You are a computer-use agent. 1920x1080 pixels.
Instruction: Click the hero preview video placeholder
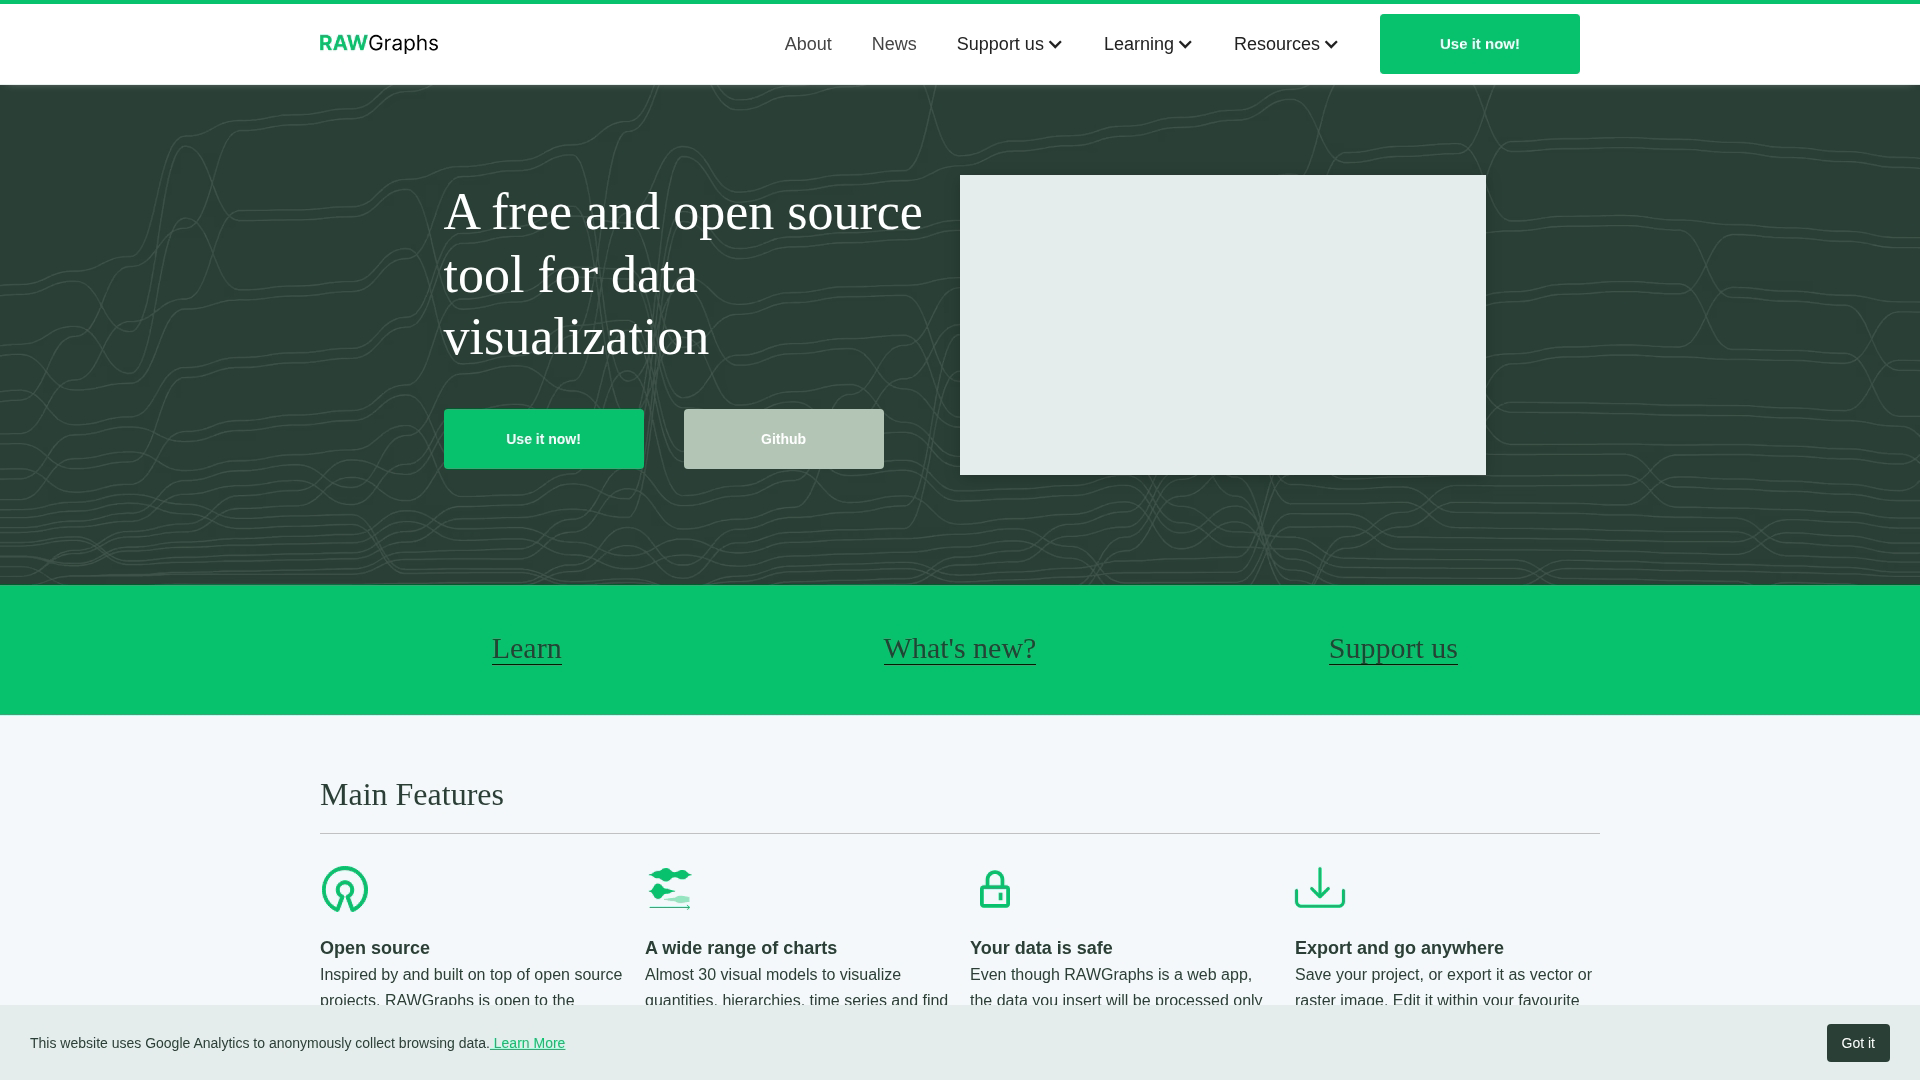point(1223,325)
